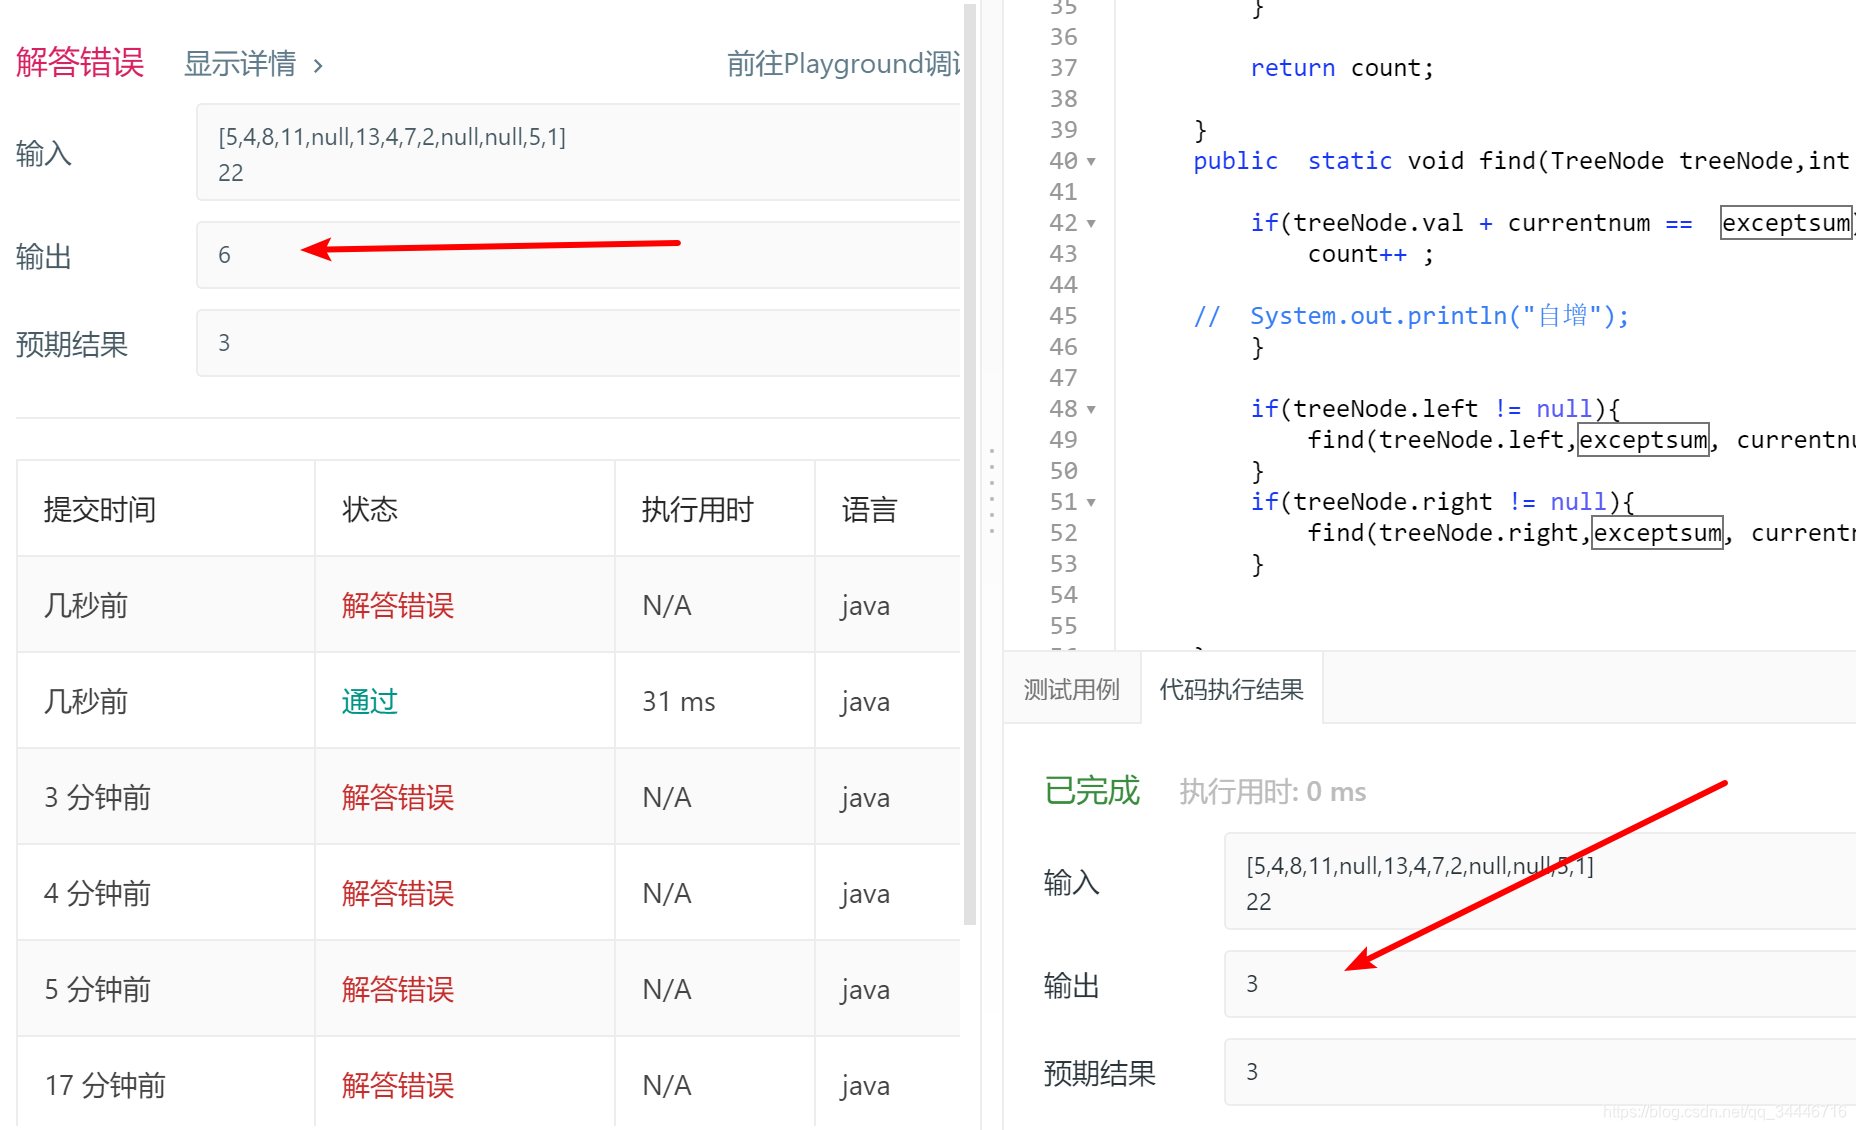Screen dimensions: 1856x1130
Task: Click the 执行用时 column header
Action: click(698, 509)
